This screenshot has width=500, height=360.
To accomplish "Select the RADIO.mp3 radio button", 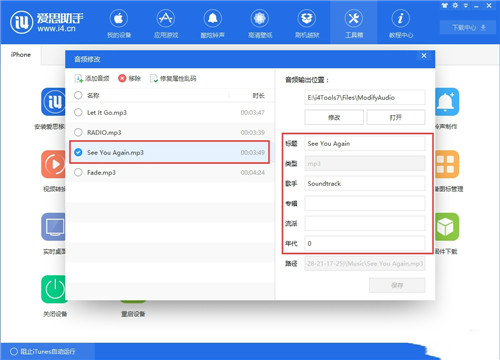I will click(78, 132).
